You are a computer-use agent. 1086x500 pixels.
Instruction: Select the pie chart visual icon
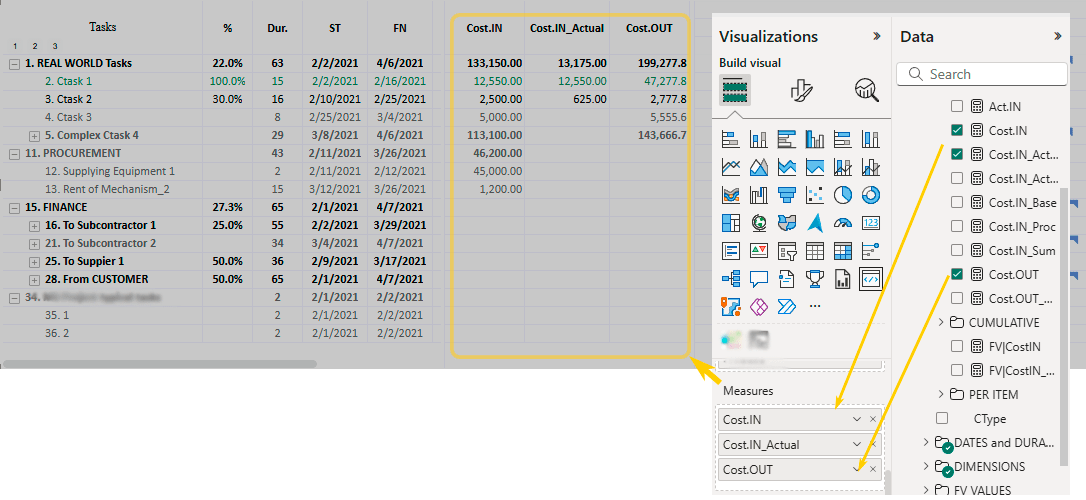842,195
